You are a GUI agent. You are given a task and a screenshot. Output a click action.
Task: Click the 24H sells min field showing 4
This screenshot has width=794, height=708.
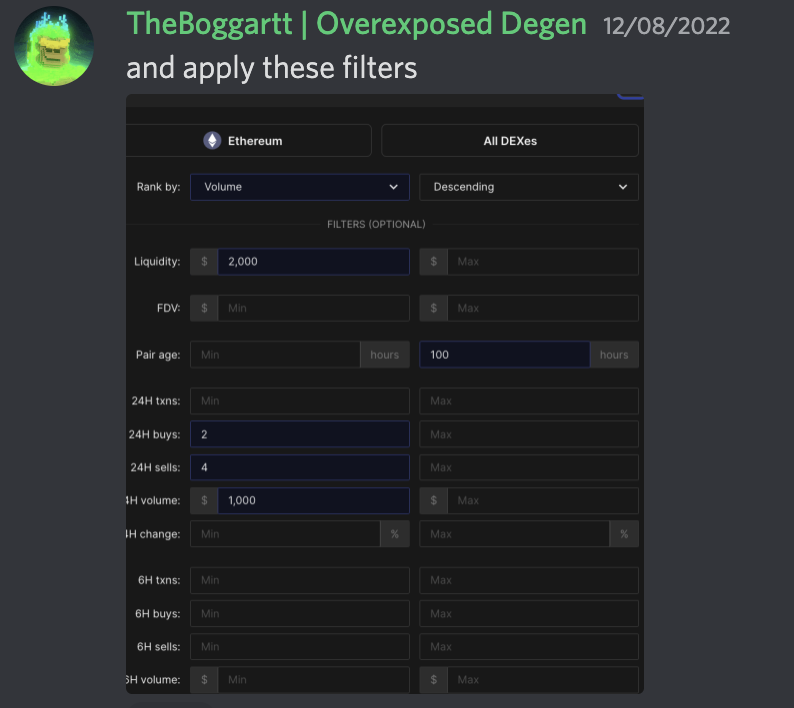300,467
